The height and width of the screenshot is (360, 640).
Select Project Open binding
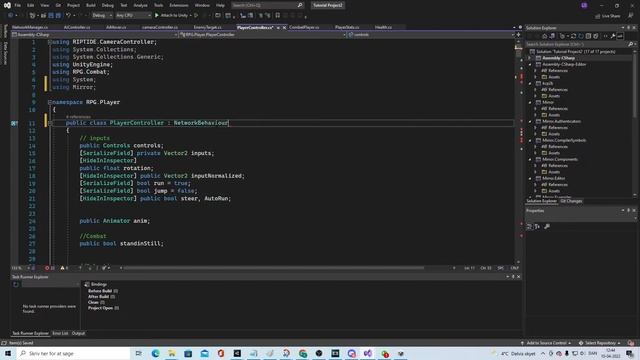[103, 308]
